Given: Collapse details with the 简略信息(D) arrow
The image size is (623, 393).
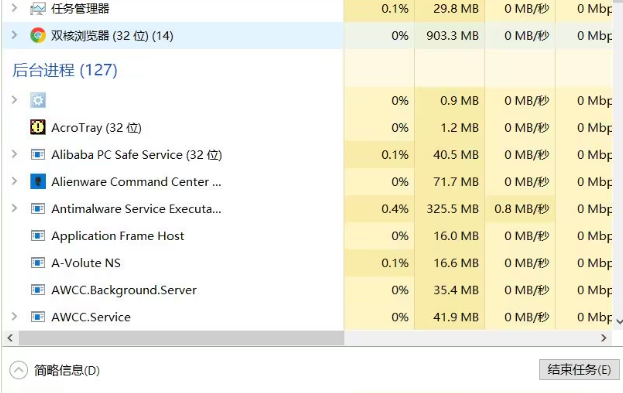Looking at the screenshot, I should click(19, 370).
